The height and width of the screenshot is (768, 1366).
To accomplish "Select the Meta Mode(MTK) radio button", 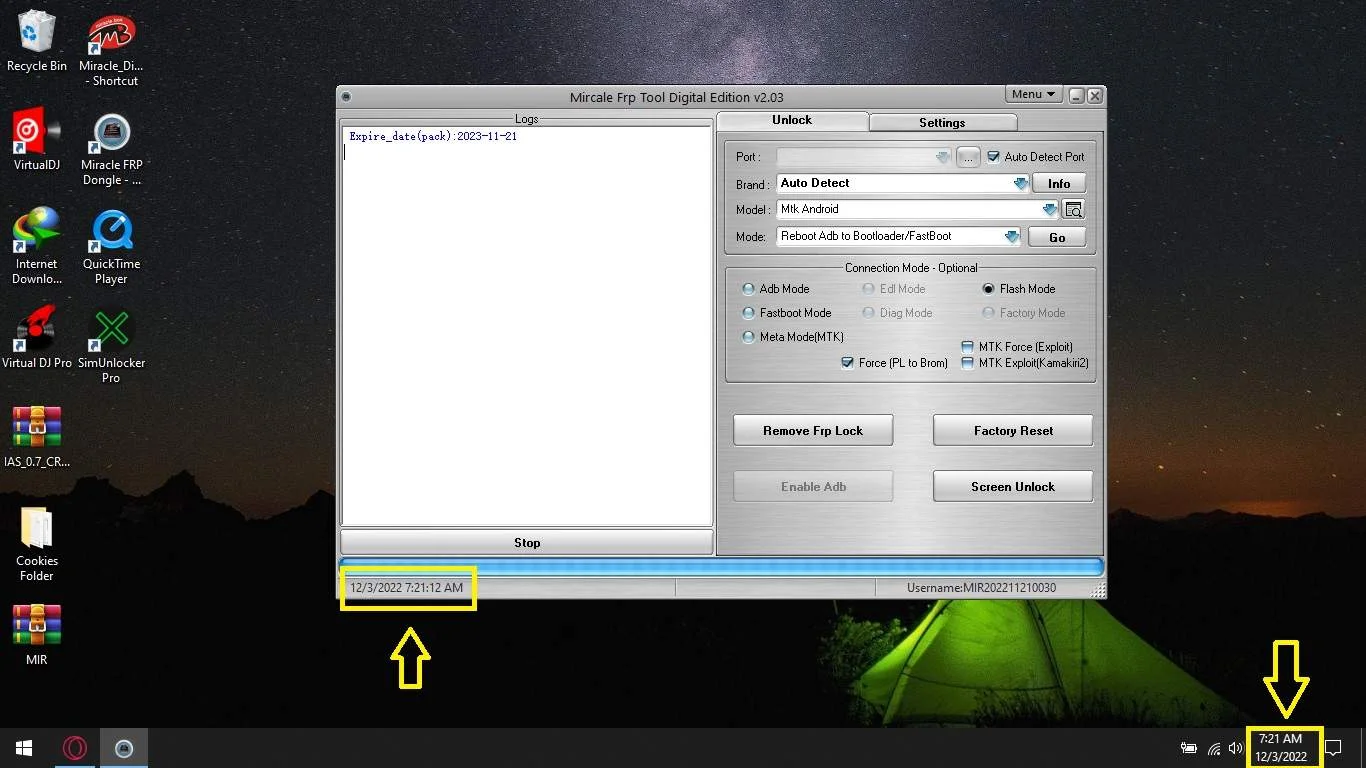I will click(748, 337).
